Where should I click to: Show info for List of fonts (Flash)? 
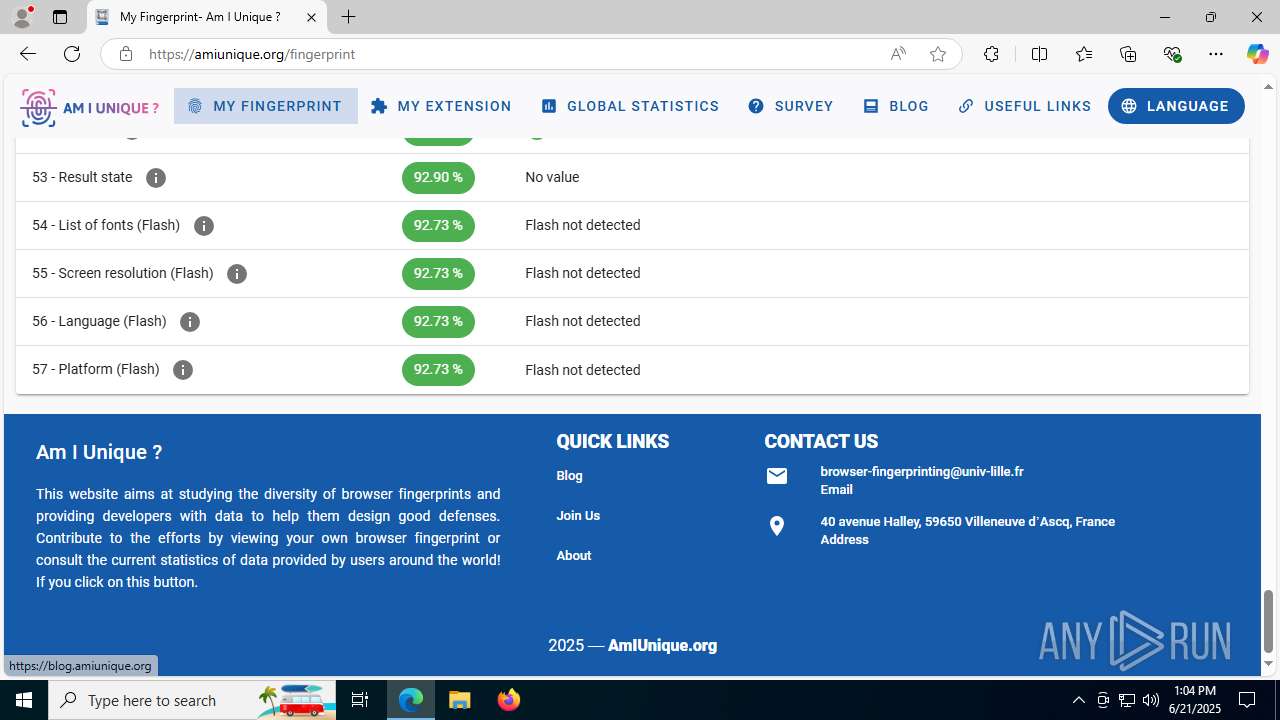click(x=204, y=226)
